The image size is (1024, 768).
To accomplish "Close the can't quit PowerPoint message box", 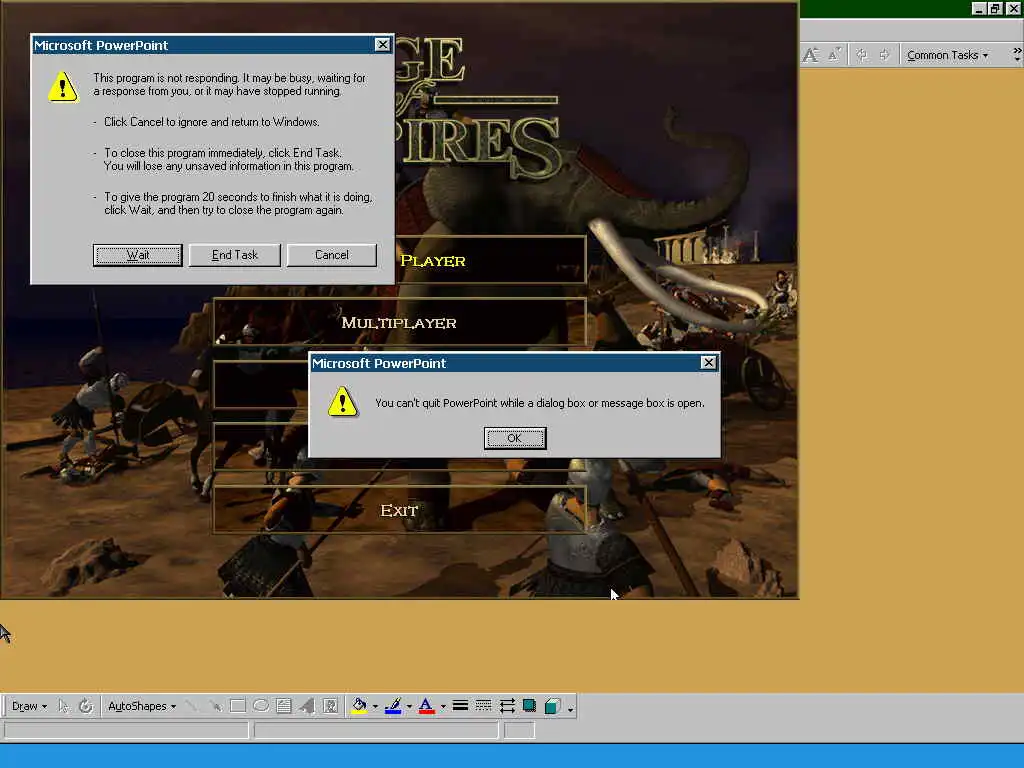I will coord(709,362).
